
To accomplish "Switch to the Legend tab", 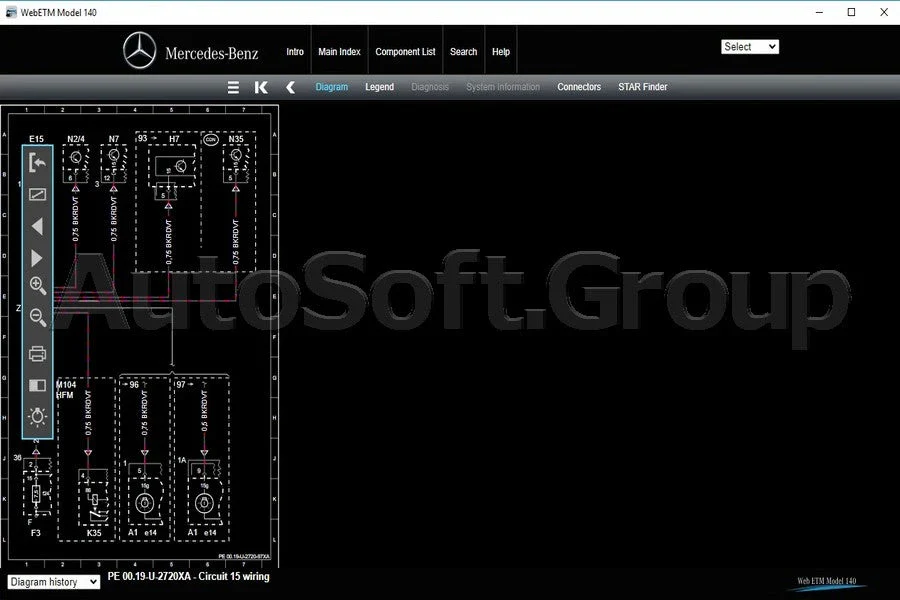I will pos(379,87).
